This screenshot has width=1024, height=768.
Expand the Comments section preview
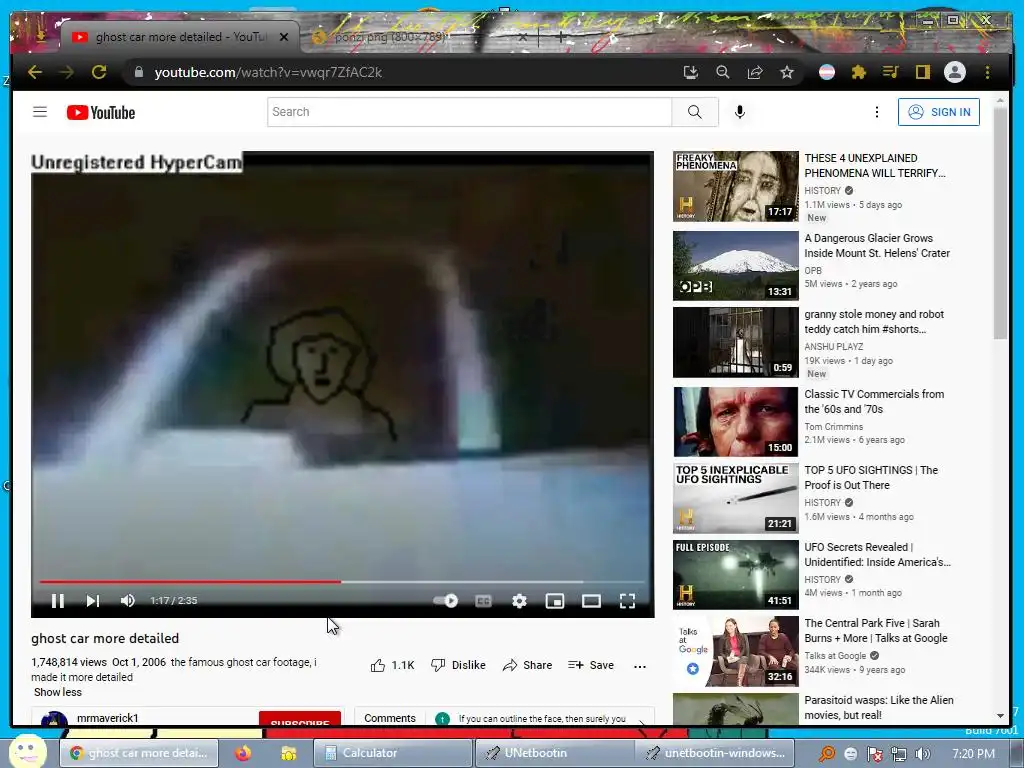tap(504, 718)
